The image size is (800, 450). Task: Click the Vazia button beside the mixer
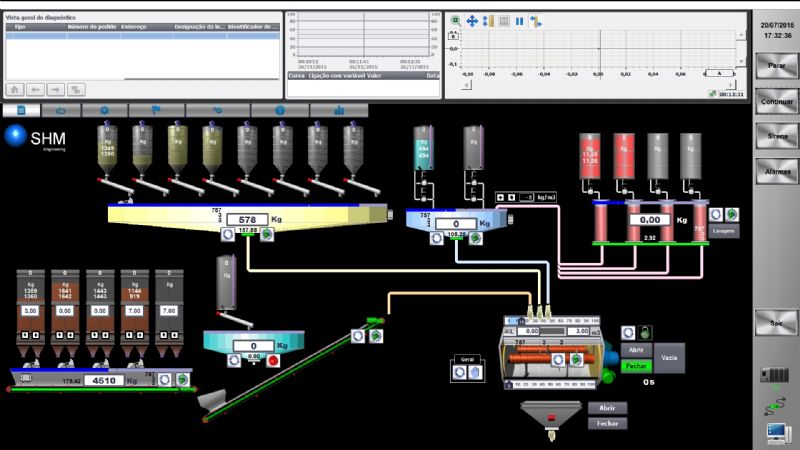click(x=670, y=357)
